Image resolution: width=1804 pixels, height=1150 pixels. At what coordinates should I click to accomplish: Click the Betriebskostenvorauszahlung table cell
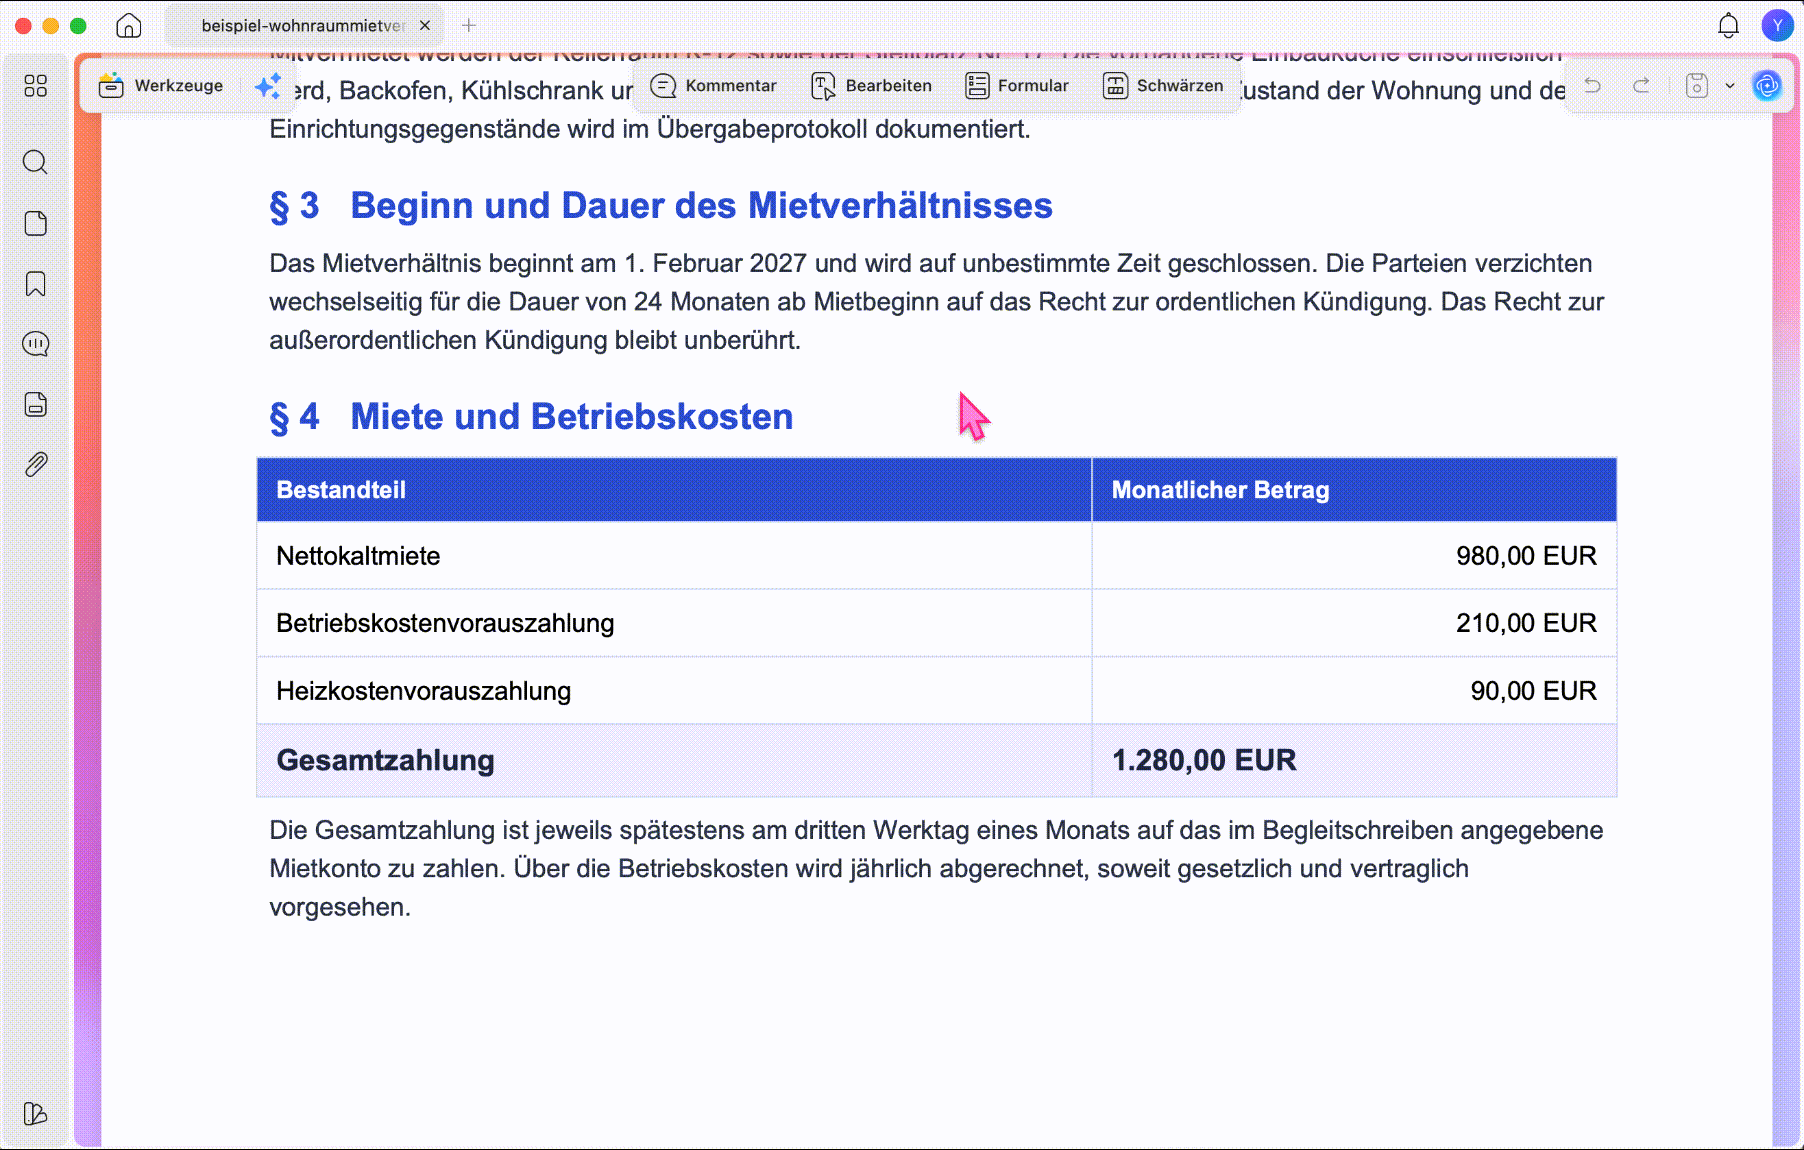pyautogui.click(x=674, y=623)
